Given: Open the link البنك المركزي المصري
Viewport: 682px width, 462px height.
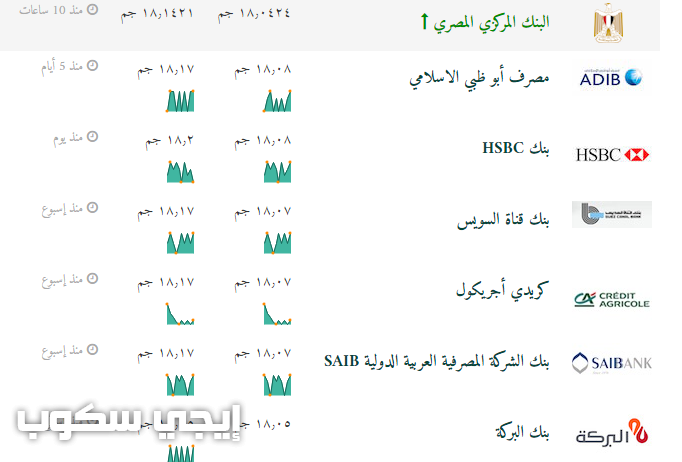Looking at the screenshot, I should 491,22.
